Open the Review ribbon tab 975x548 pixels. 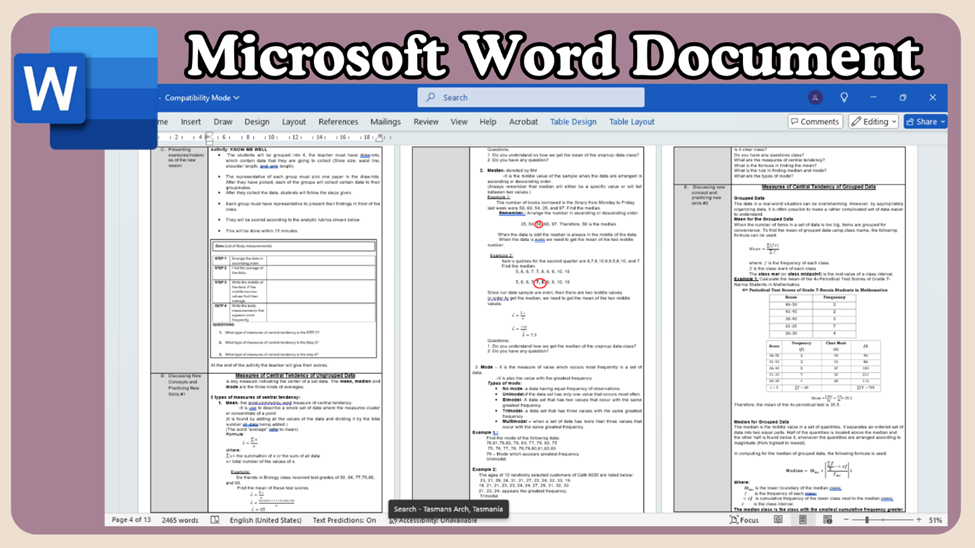pyautogui.click(x=425, y=122)
